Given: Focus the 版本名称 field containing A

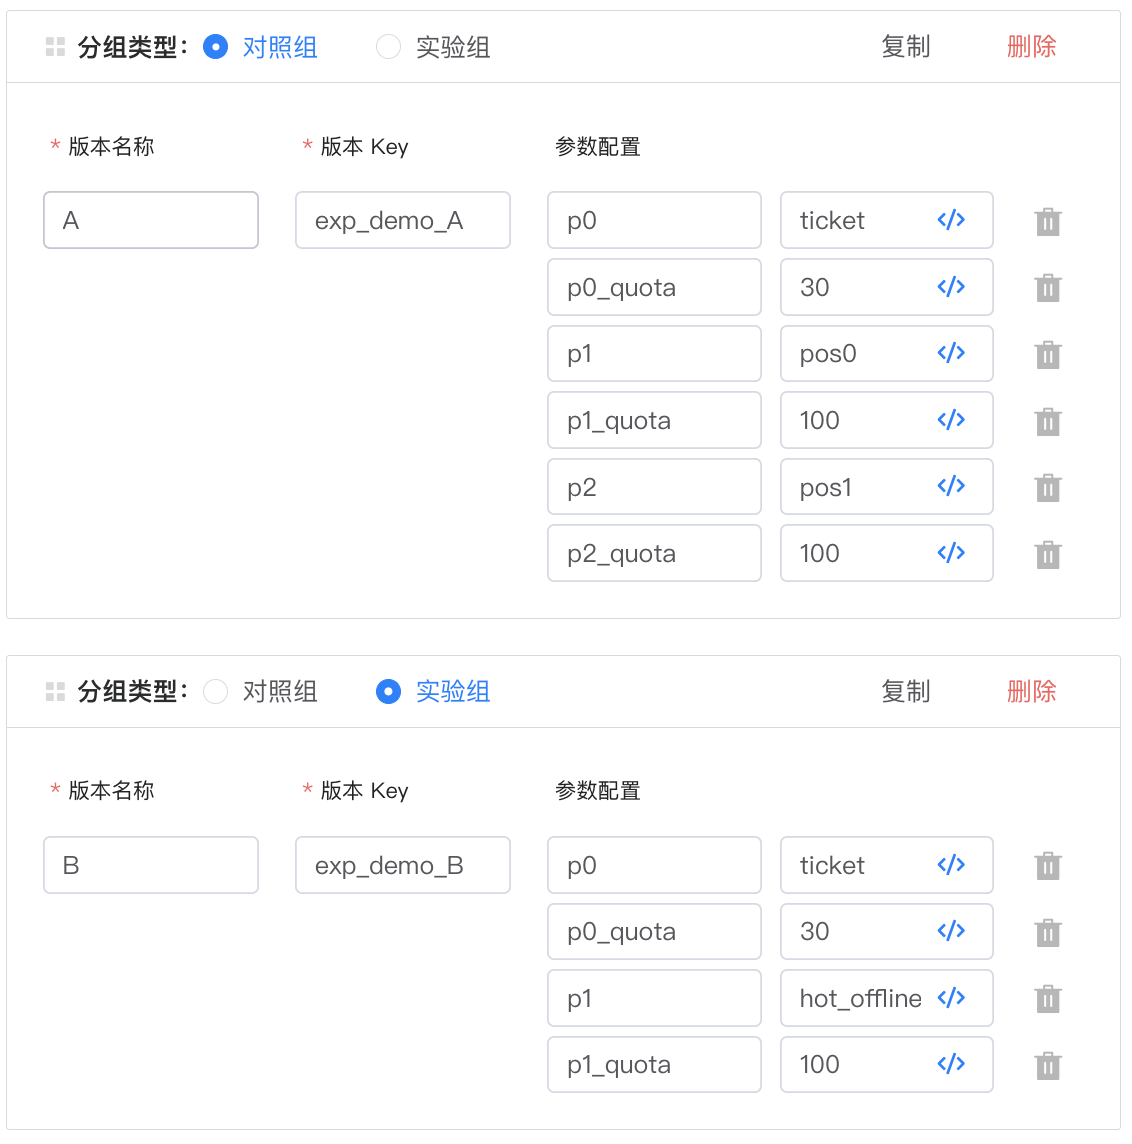Looking at the screenshot, I should click(x=151, y=220).
